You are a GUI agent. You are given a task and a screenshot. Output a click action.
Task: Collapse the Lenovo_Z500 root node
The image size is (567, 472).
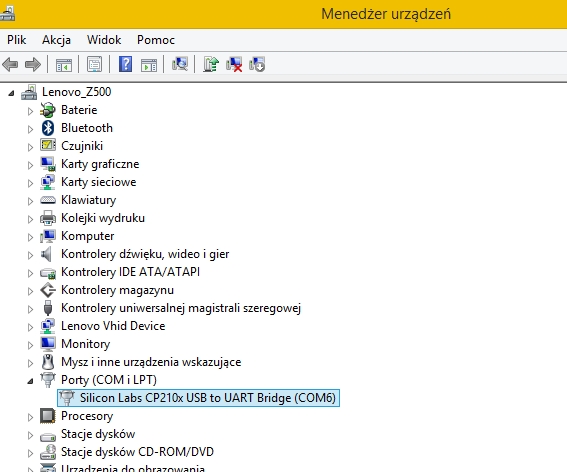click(11, 93)
